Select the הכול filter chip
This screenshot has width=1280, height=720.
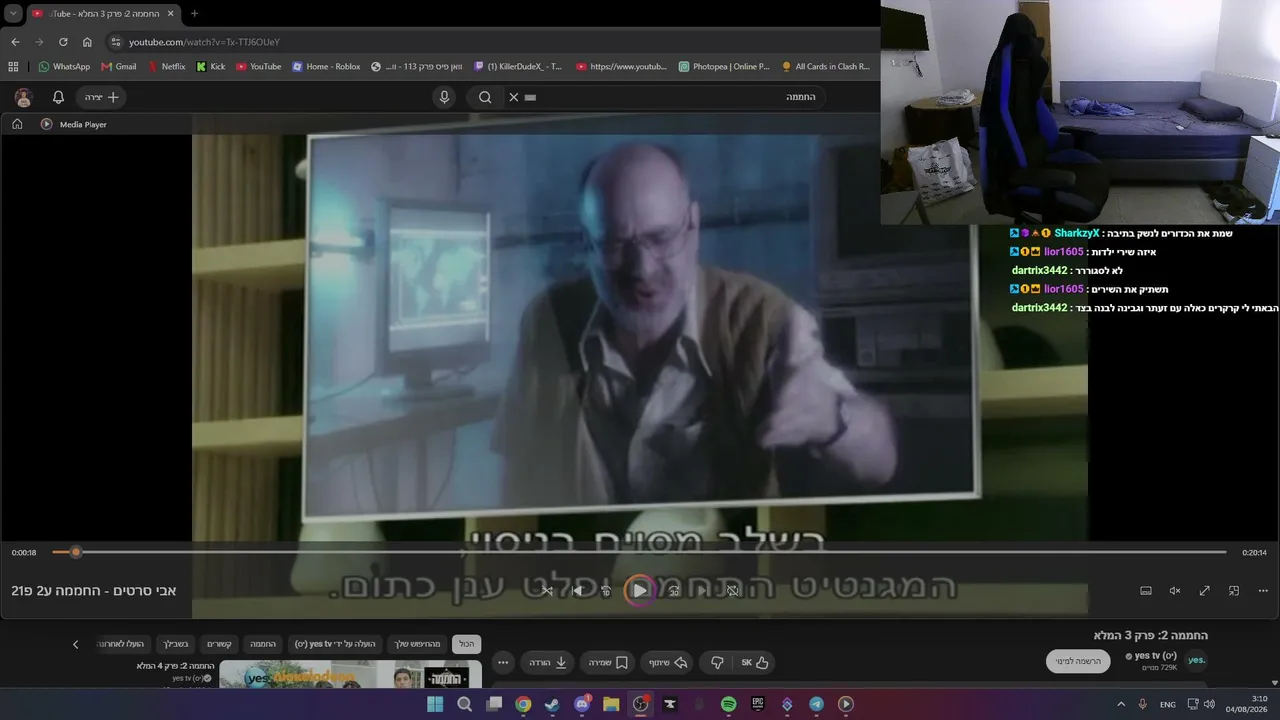466,644
